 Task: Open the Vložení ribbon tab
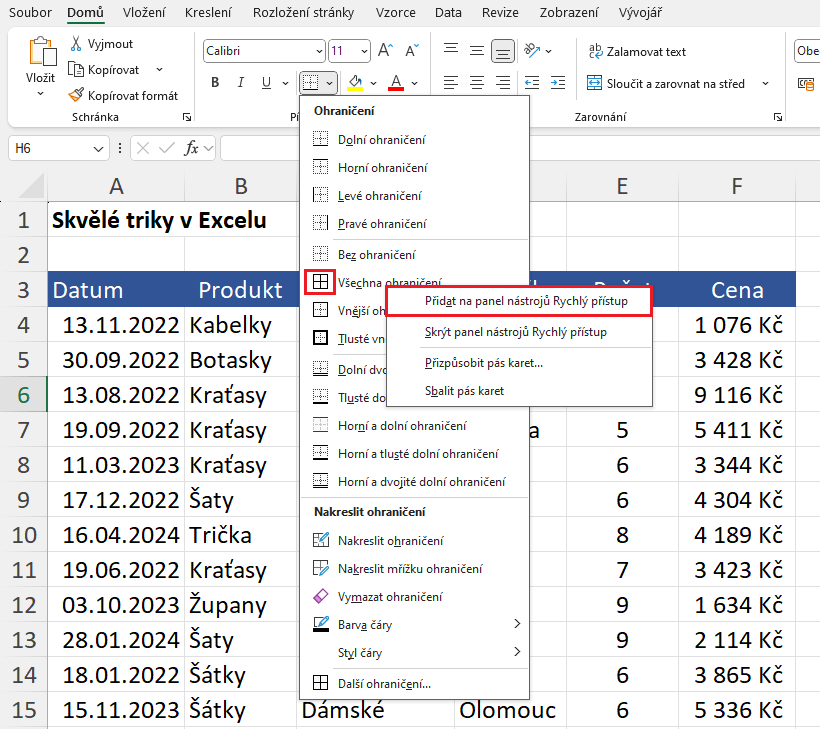(x=144, y=13)
